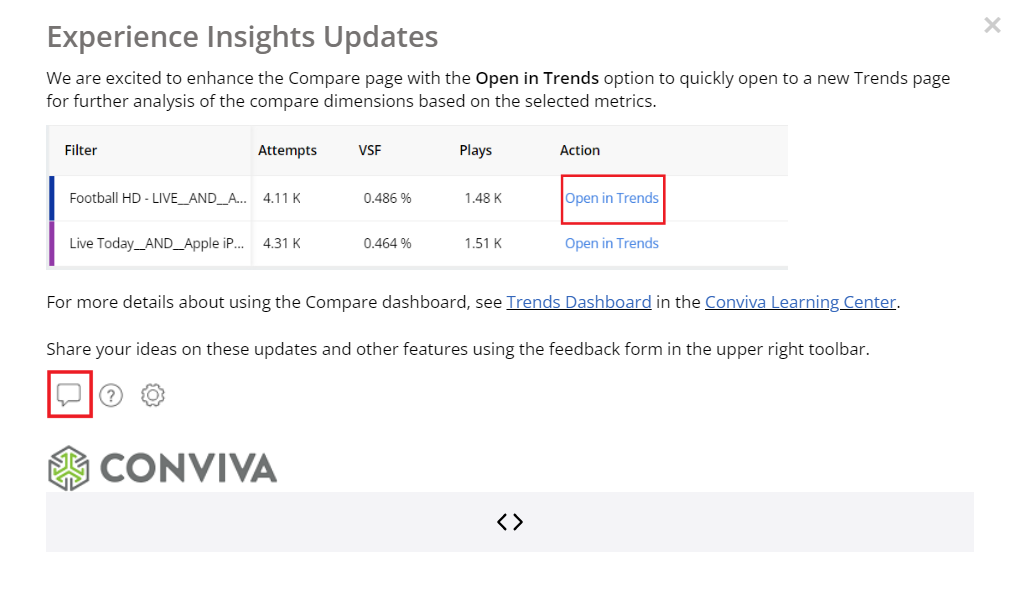The width and height of the screenshot is (1016, 597).
Task: Open in Trends for Live Today row
Action: click(612, 243)
